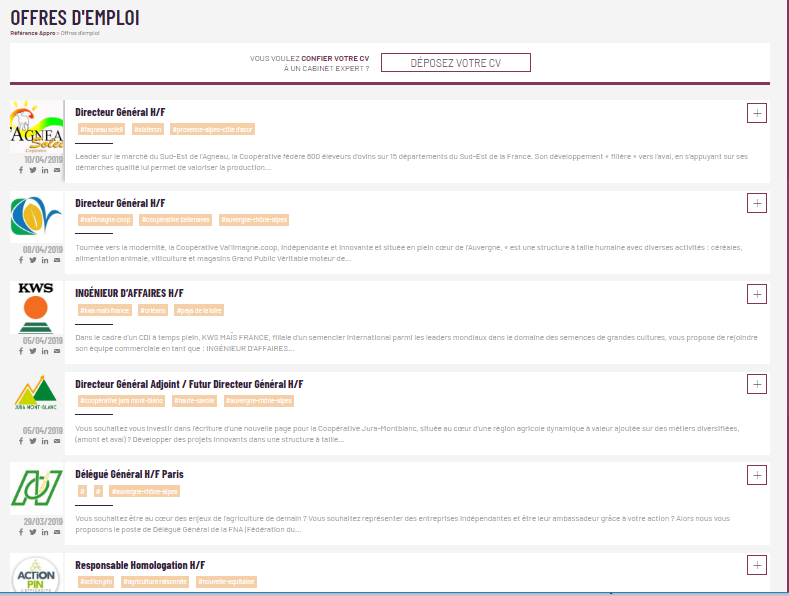789x596 pixels.
Task: Filter by #agriculture raisonnée tag
Action: click(155, 582)
